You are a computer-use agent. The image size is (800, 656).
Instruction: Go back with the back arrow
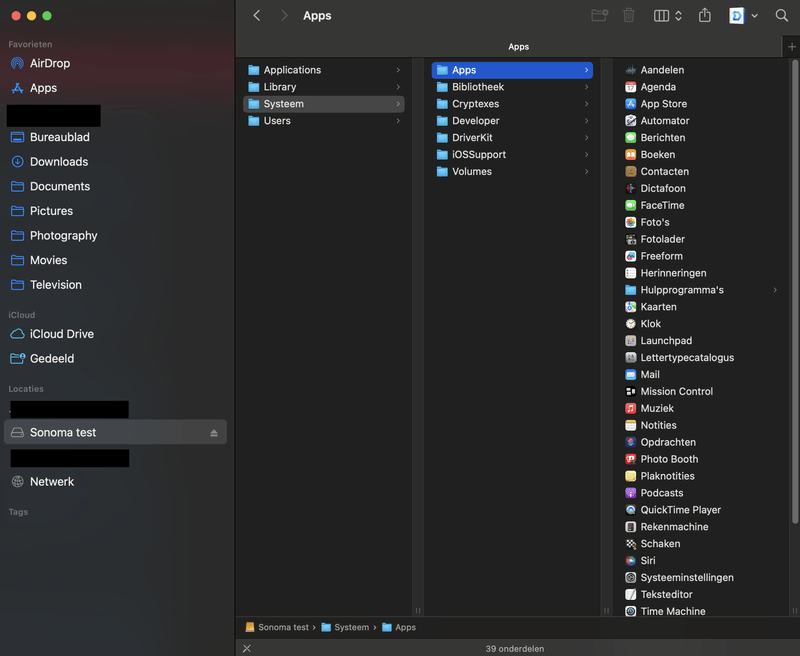click(x=257, y=16)
